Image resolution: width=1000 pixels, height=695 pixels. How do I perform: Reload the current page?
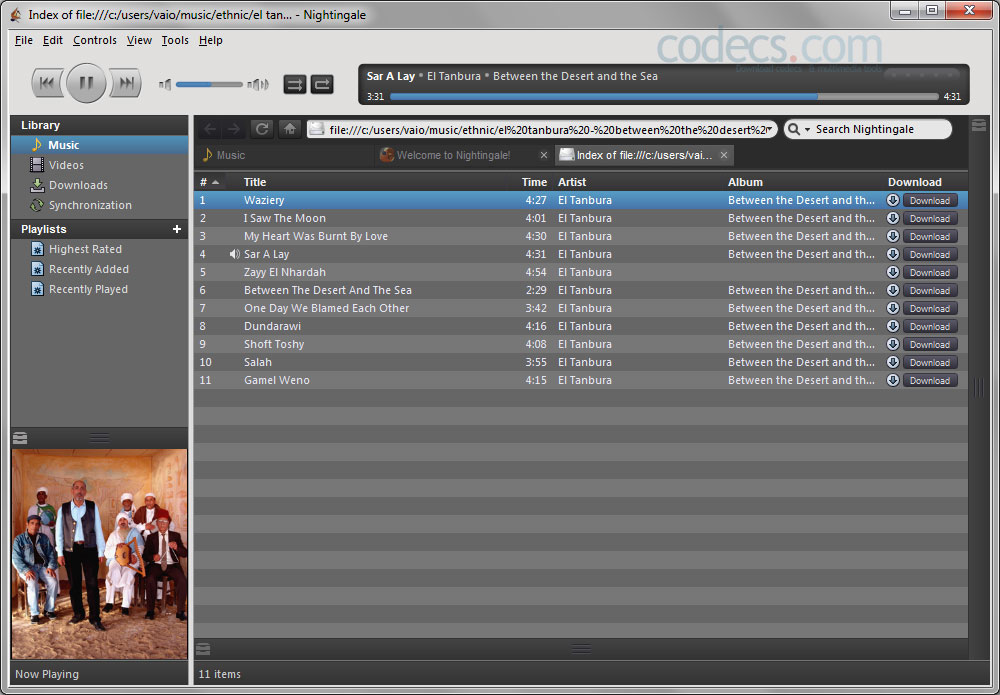coord(261,129)
